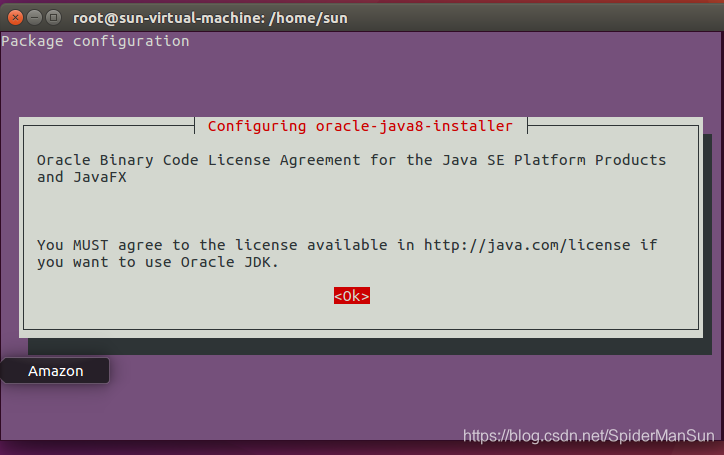
Task: Click the 'and JavaFX' text line
Action: point(82,177)
